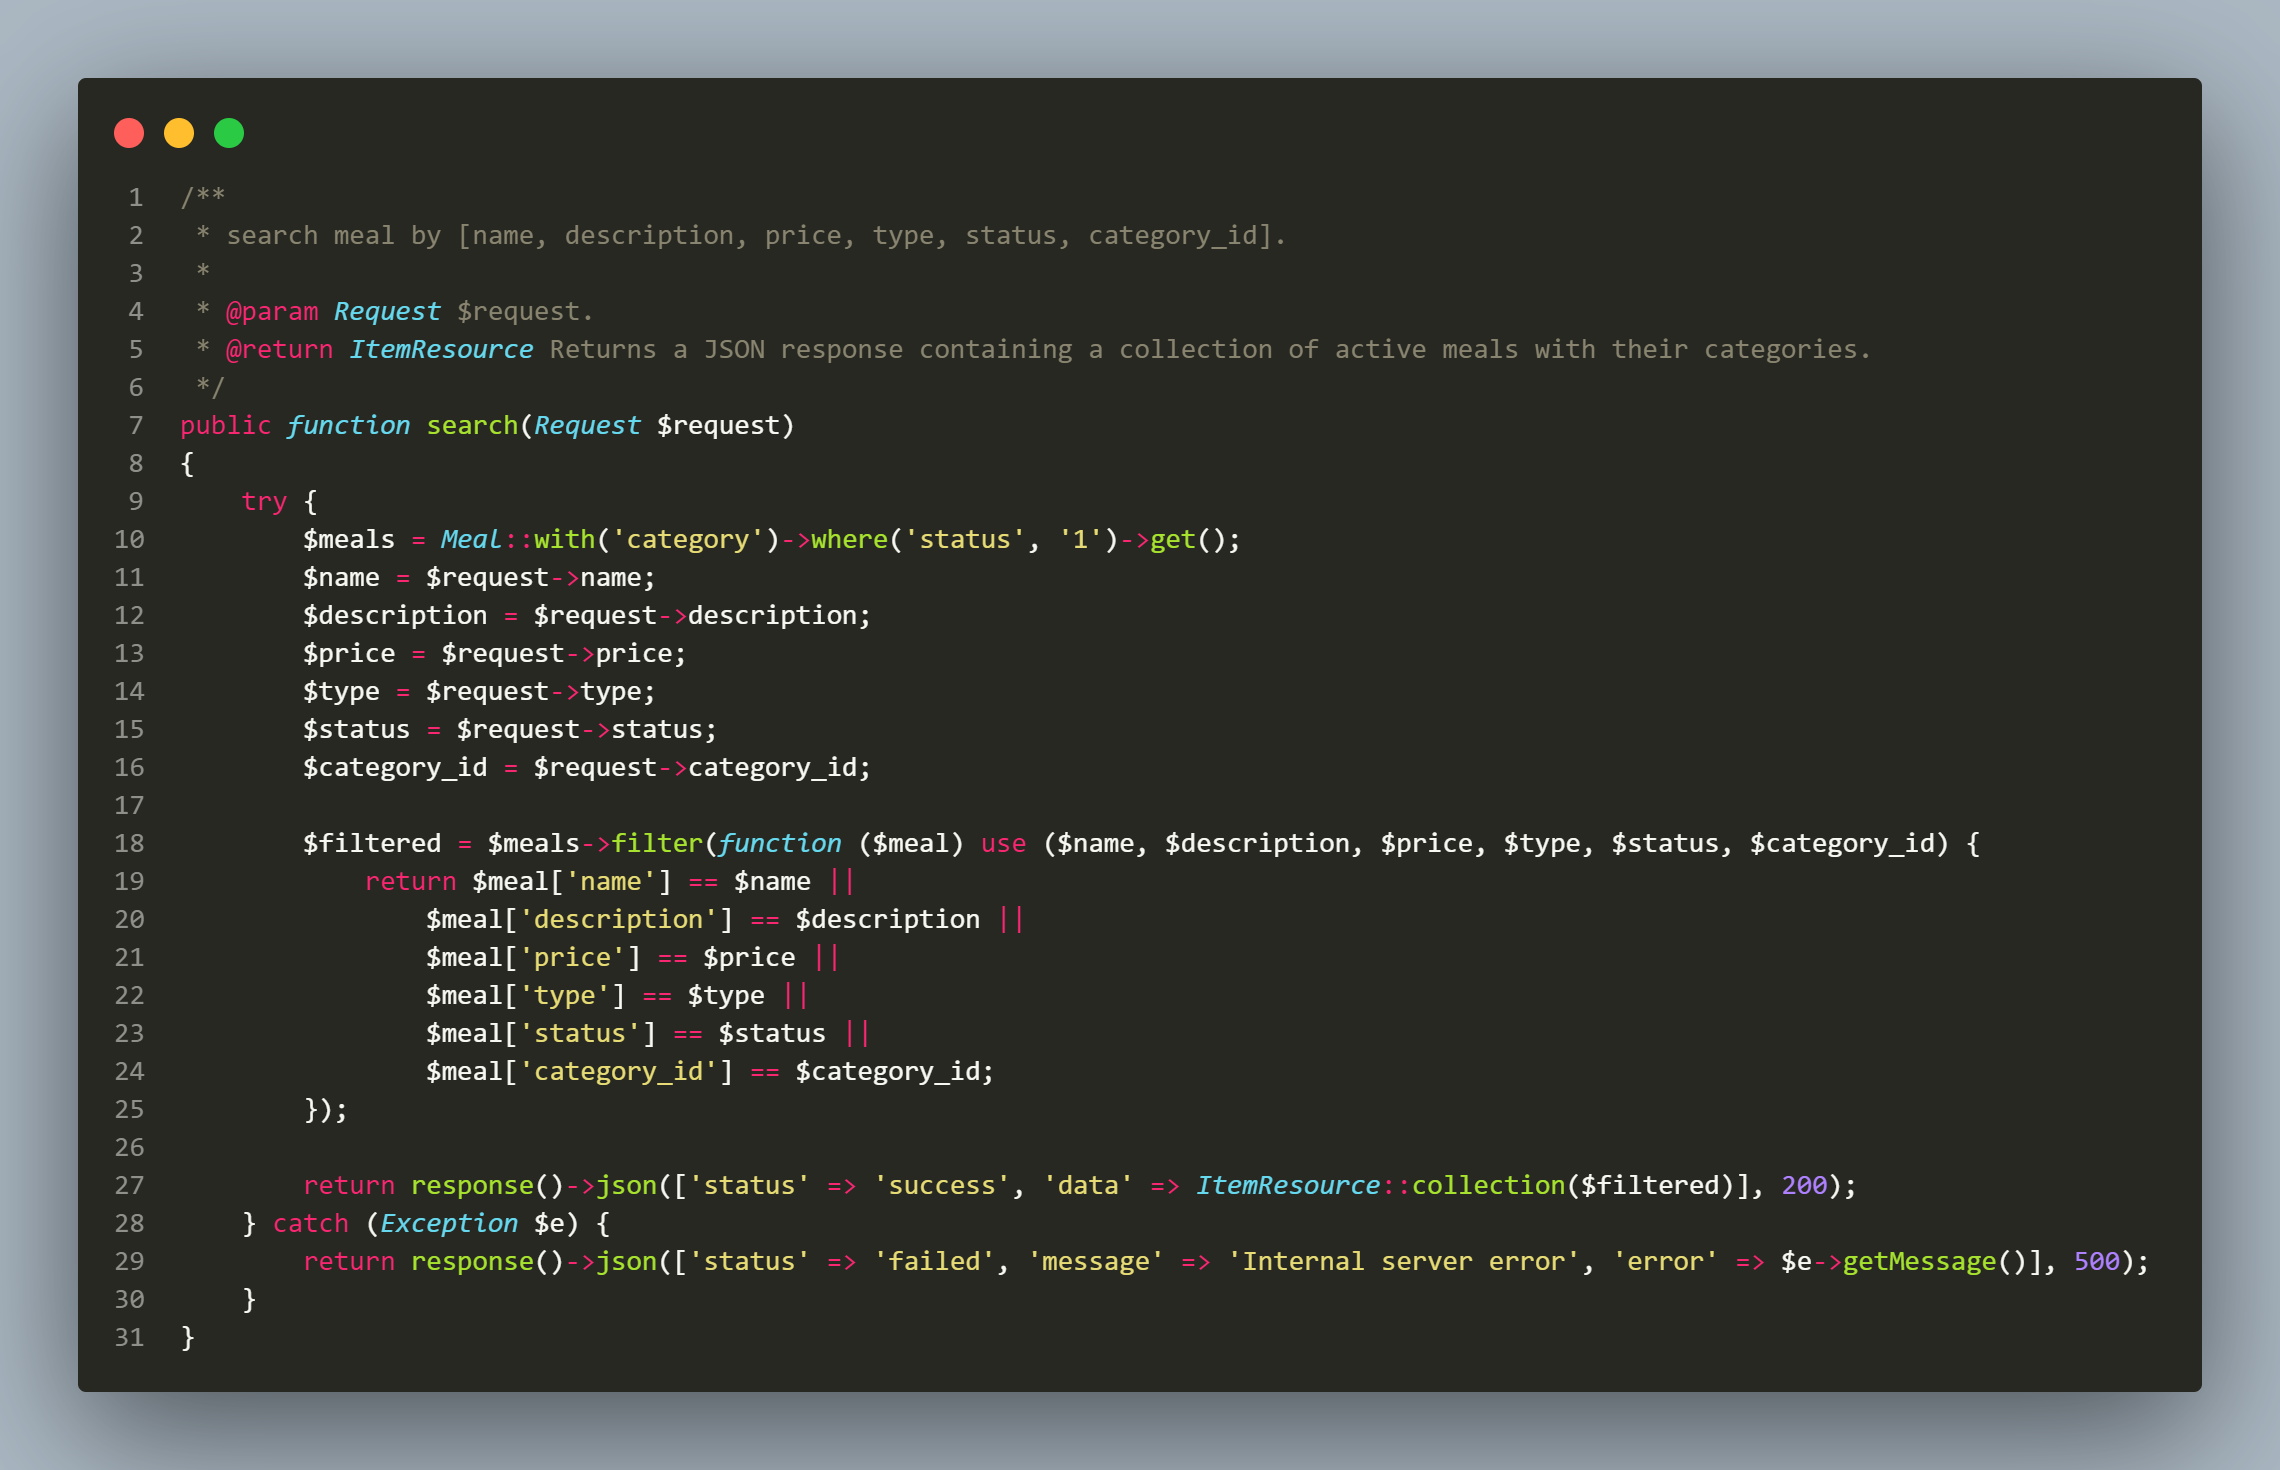Click '$category_id' variable on line 16
This screenshot has height=1470, width=2280.
395,768
